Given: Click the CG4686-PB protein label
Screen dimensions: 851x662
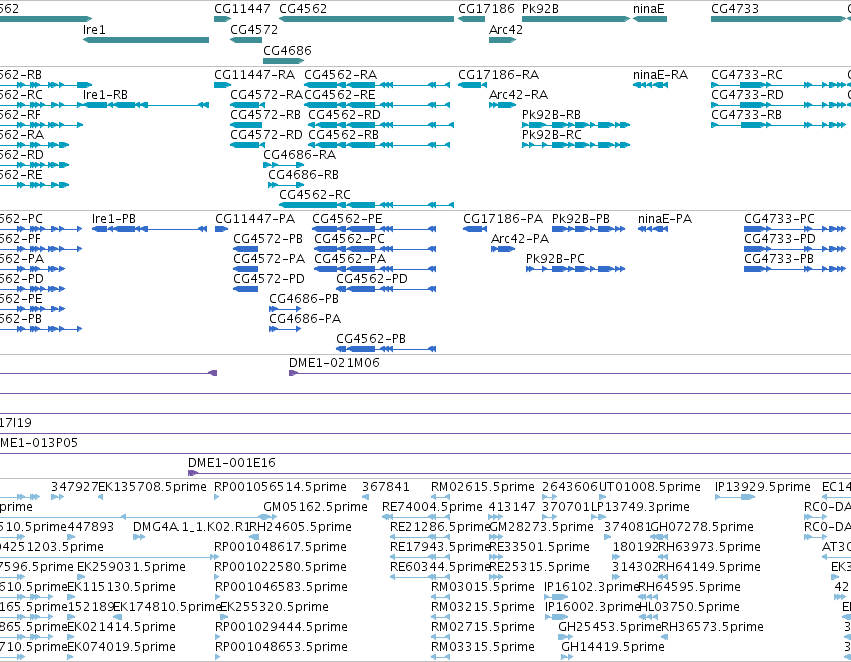Looking at the screenshot, I should coord(304,299).
